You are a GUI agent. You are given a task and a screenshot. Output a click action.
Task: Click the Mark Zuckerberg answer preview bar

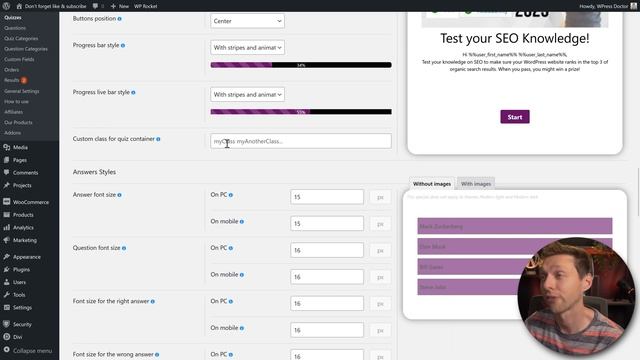click(515, 226)
